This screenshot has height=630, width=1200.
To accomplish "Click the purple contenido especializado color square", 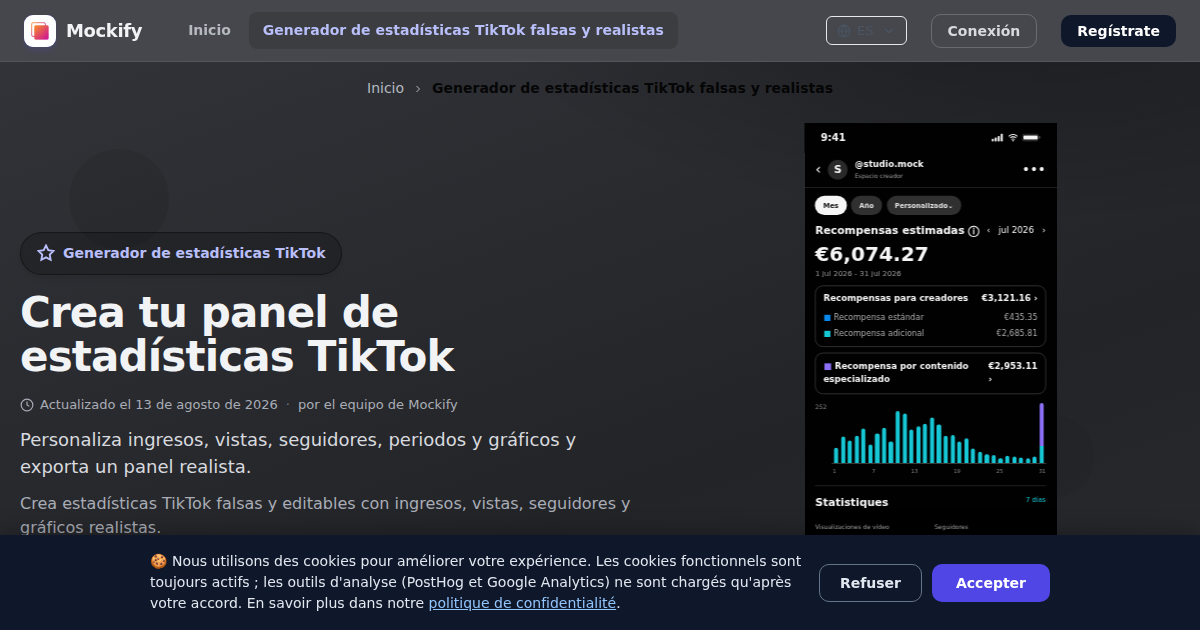I will [827, 366].
